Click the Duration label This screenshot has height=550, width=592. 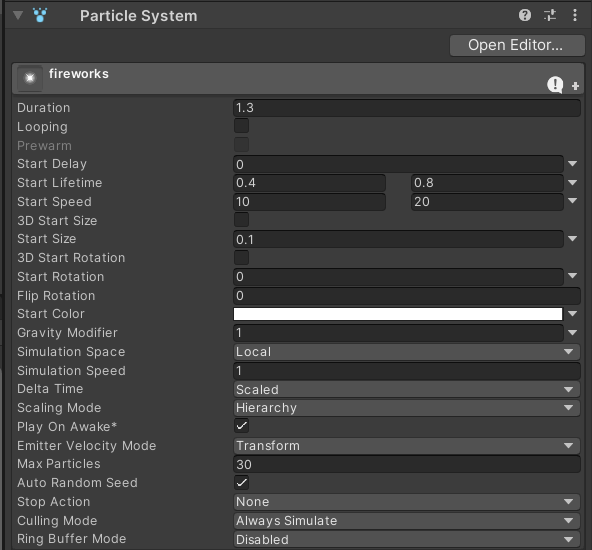44,108
